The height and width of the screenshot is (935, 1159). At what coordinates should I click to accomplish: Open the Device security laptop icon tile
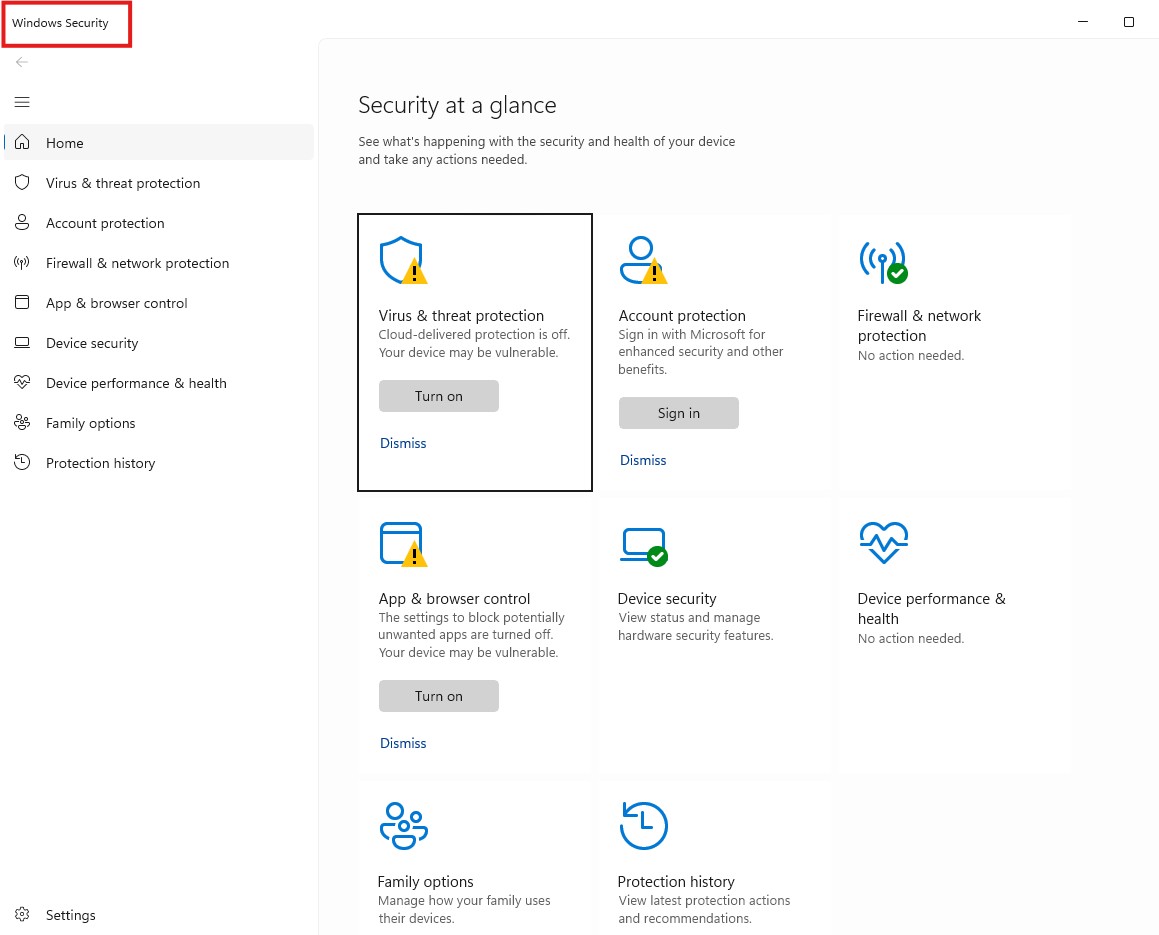pos(642,544)
